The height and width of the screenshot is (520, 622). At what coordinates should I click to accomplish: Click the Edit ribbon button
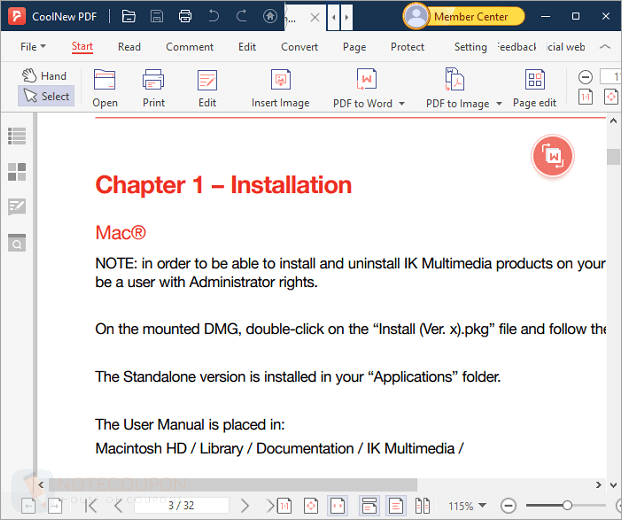click(x=207, y=88)
